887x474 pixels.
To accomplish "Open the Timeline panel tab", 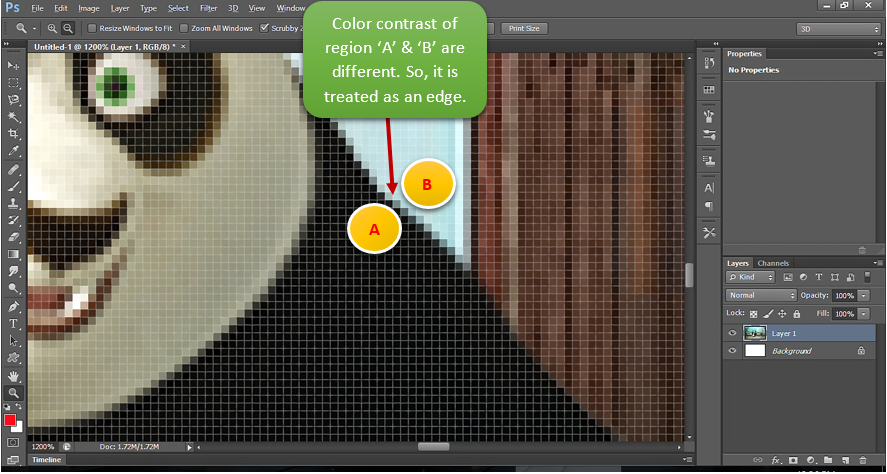I will (46, 460).
